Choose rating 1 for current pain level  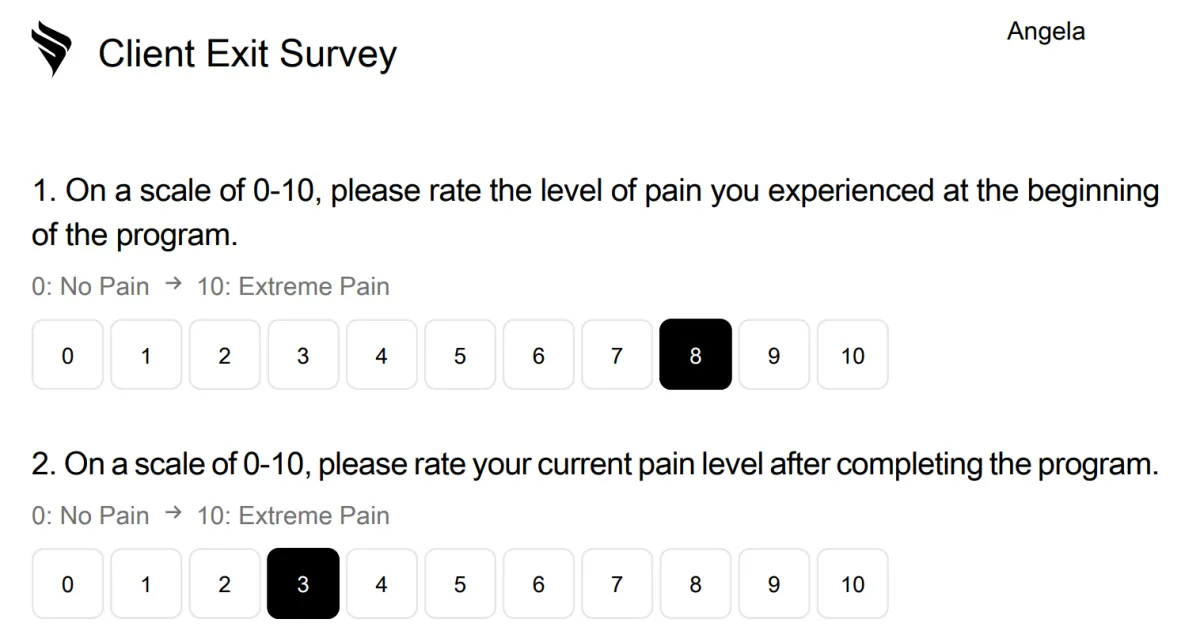pyautogui.click(x=146, y=584)
